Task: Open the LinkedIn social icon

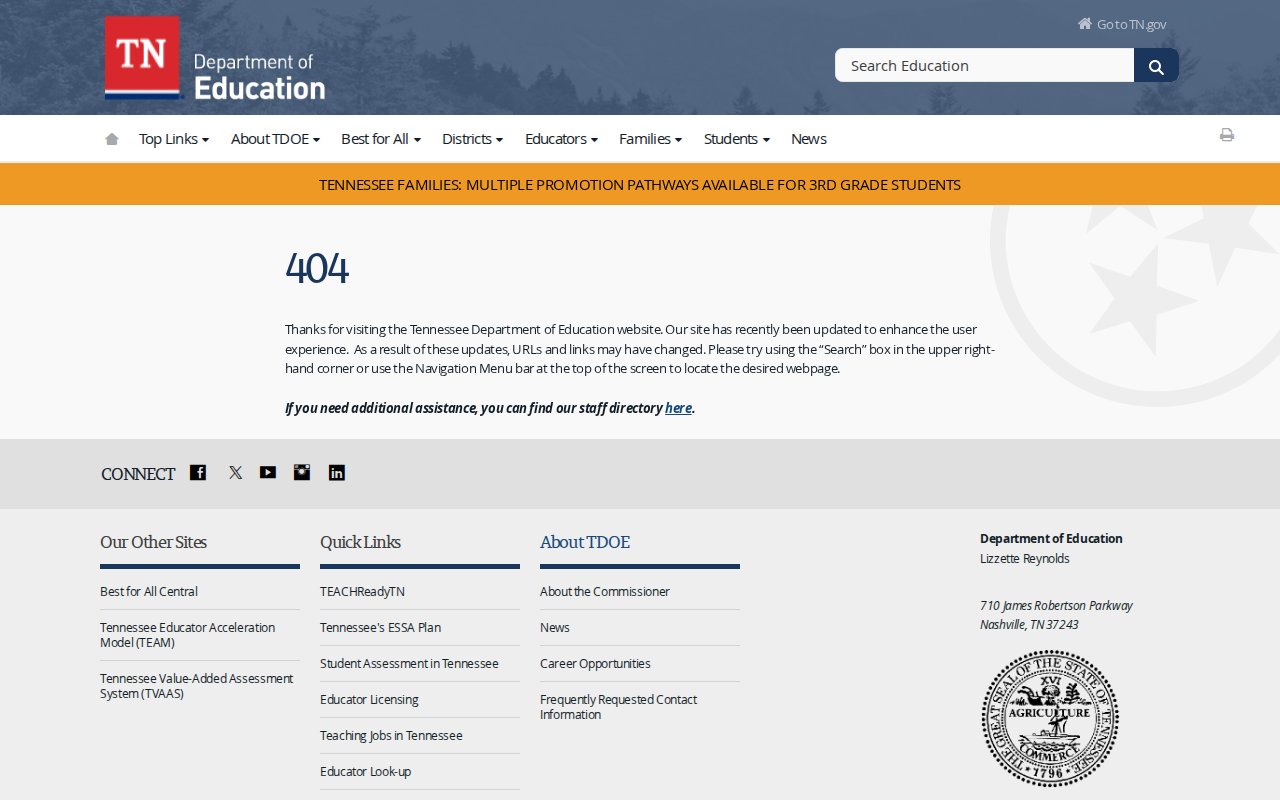Action: [x=337, y=473]
